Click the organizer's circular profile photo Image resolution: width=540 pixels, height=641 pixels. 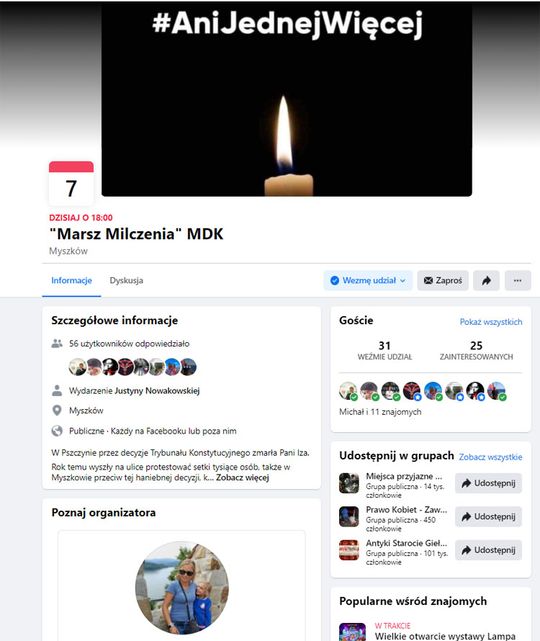[182, 589]
